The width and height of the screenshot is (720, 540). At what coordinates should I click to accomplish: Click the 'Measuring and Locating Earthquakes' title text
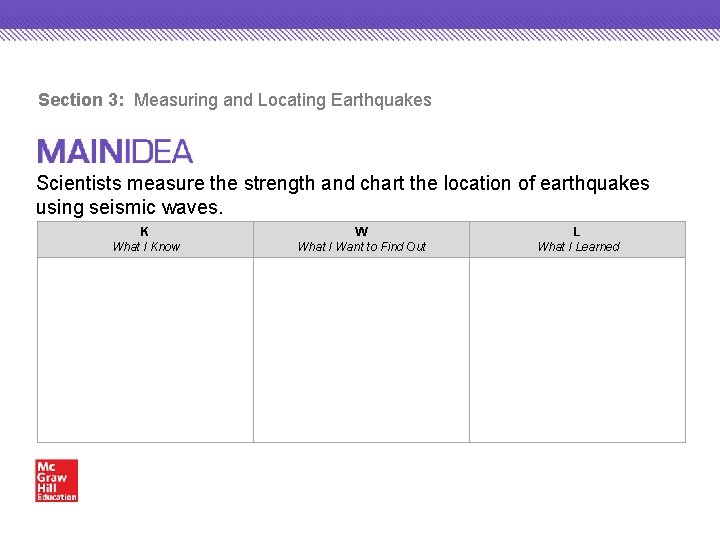coord(283,100)
